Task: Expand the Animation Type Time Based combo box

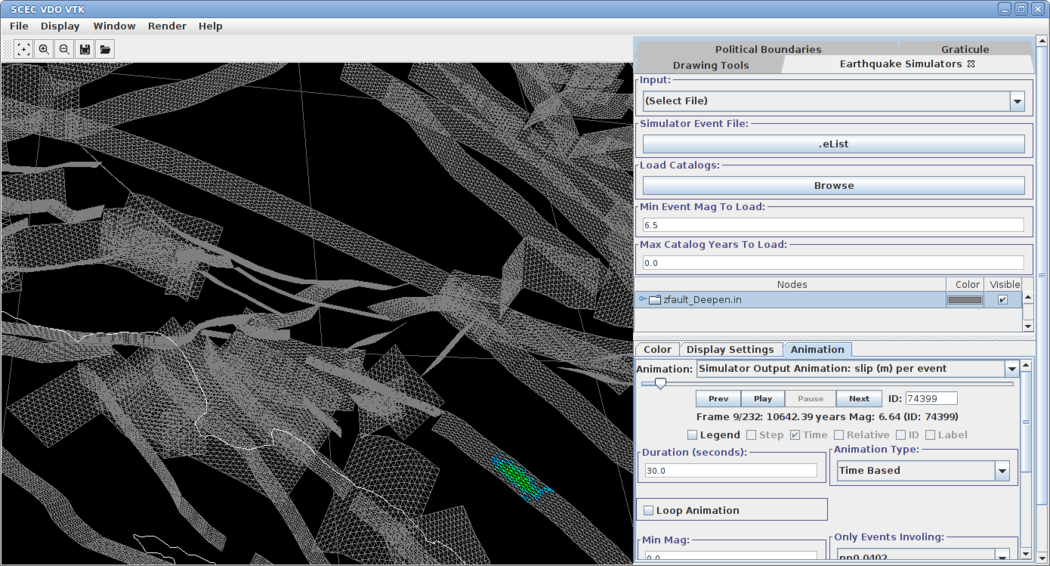Action: click(x=1001, y=471)
